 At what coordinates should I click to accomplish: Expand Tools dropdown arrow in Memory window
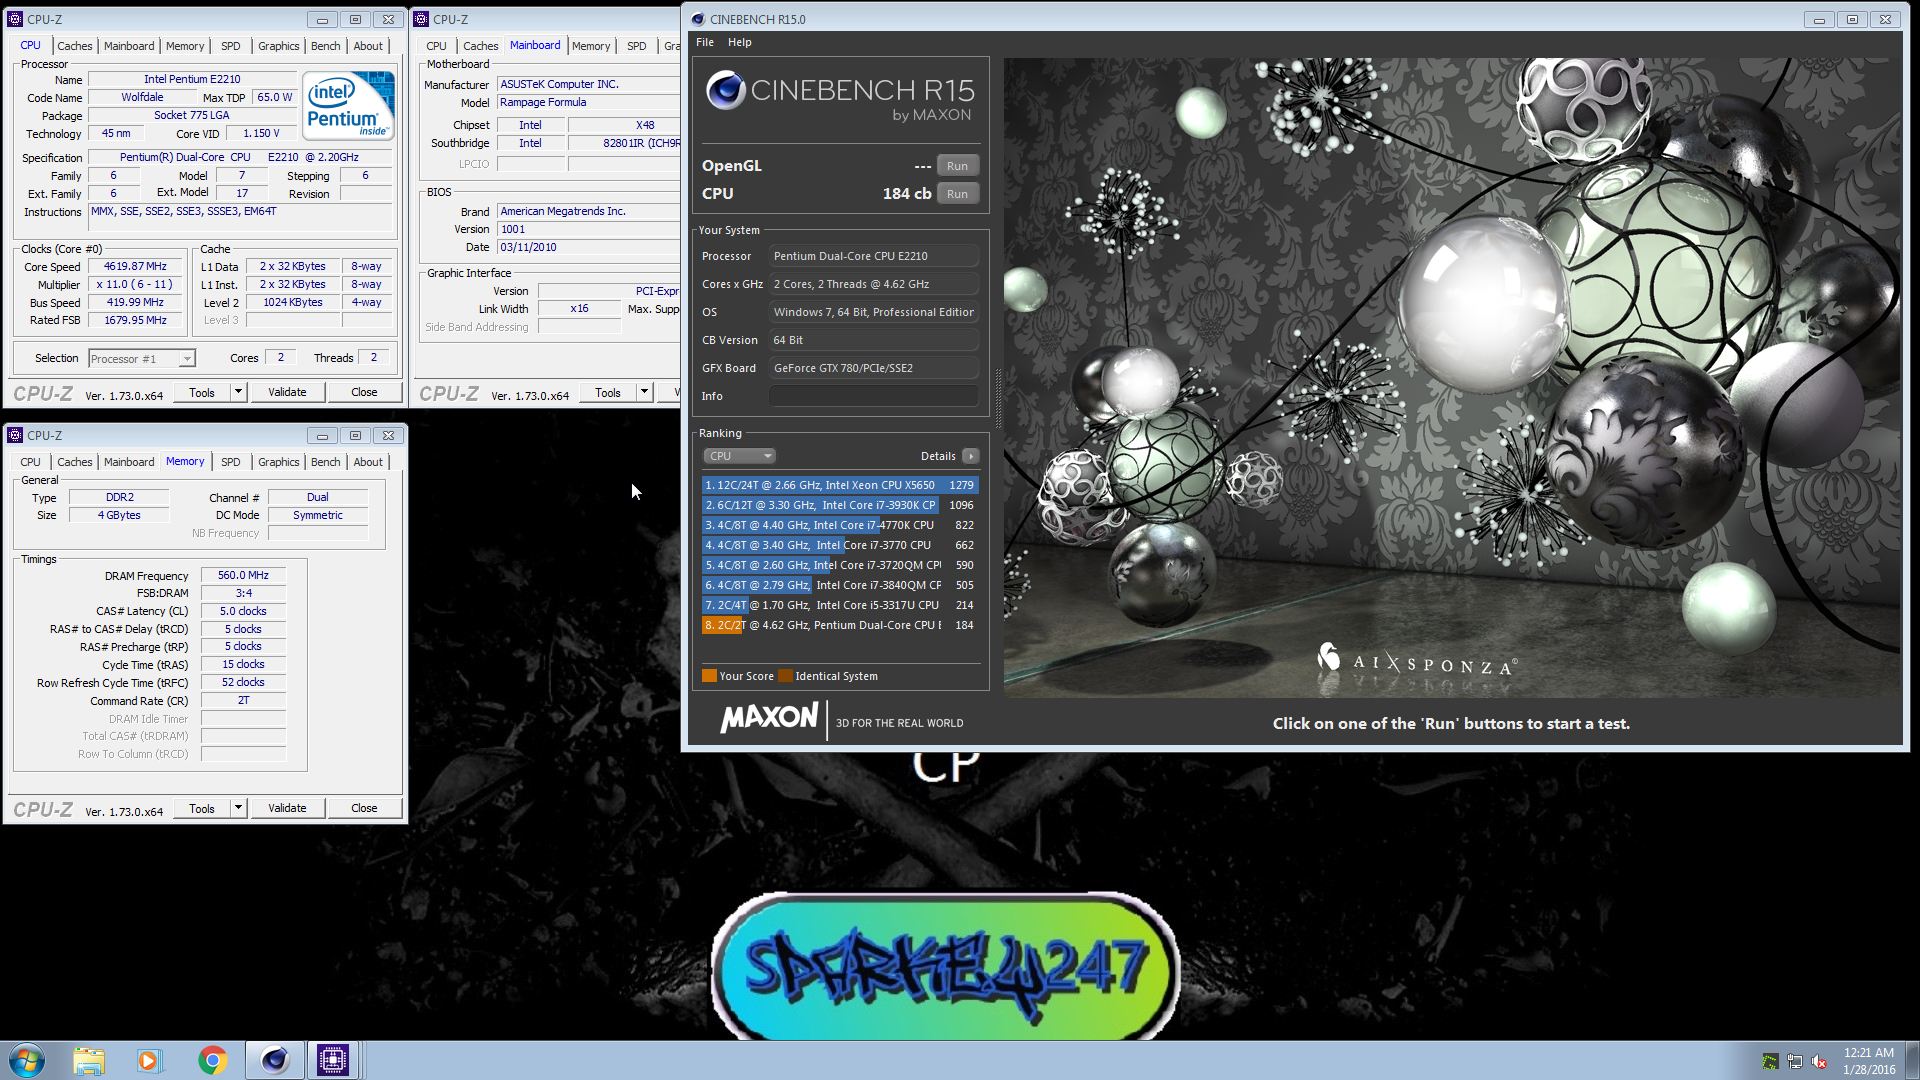(x=238, y=808)
